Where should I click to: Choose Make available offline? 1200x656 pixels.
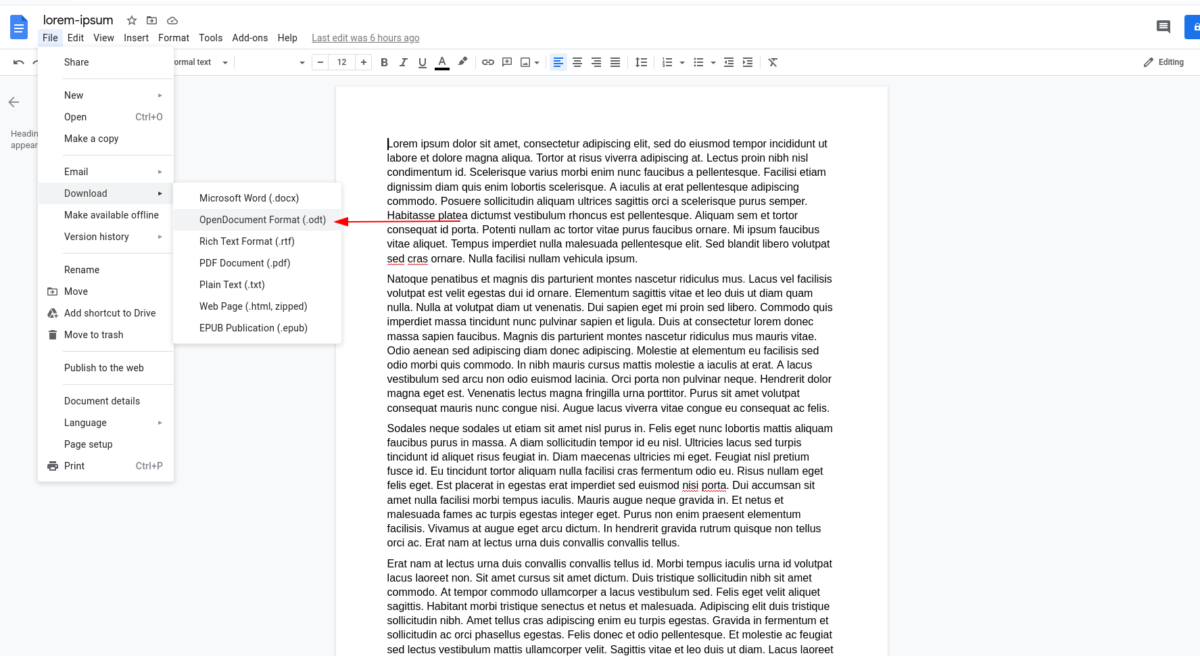tap(106, 215)
